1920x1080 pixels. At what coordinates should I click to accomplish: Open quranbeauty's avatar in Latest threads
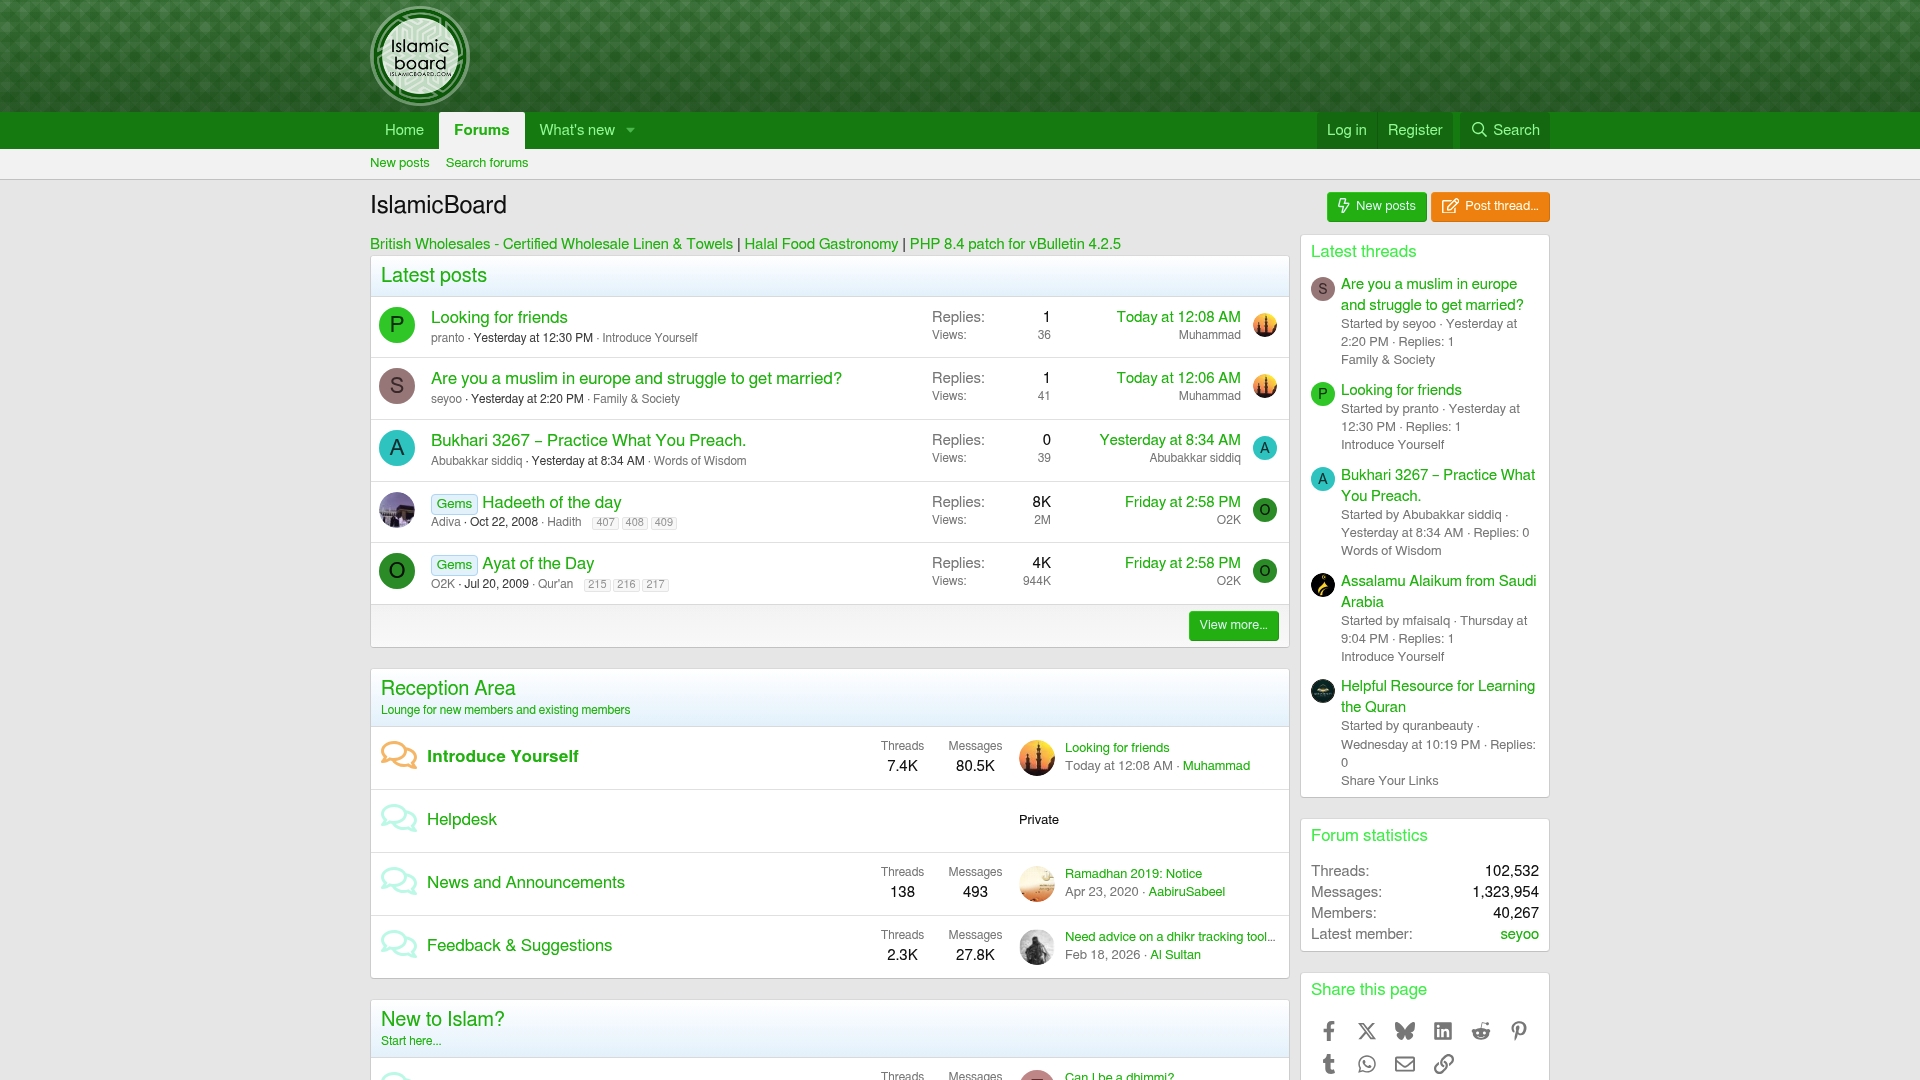pos(1323,690)
